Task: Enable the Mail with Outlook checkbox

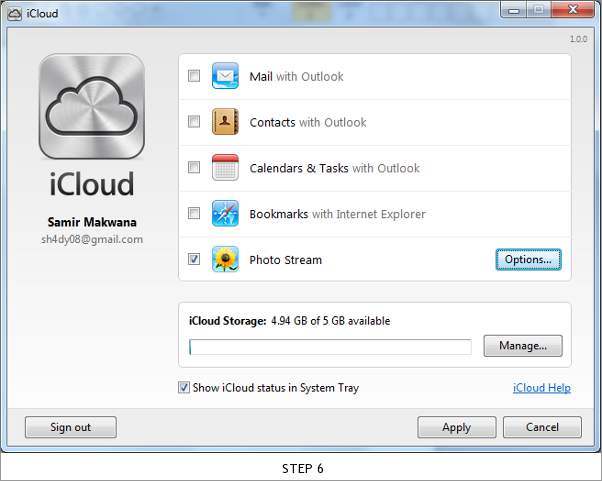Action: click(x=194, y=76)
